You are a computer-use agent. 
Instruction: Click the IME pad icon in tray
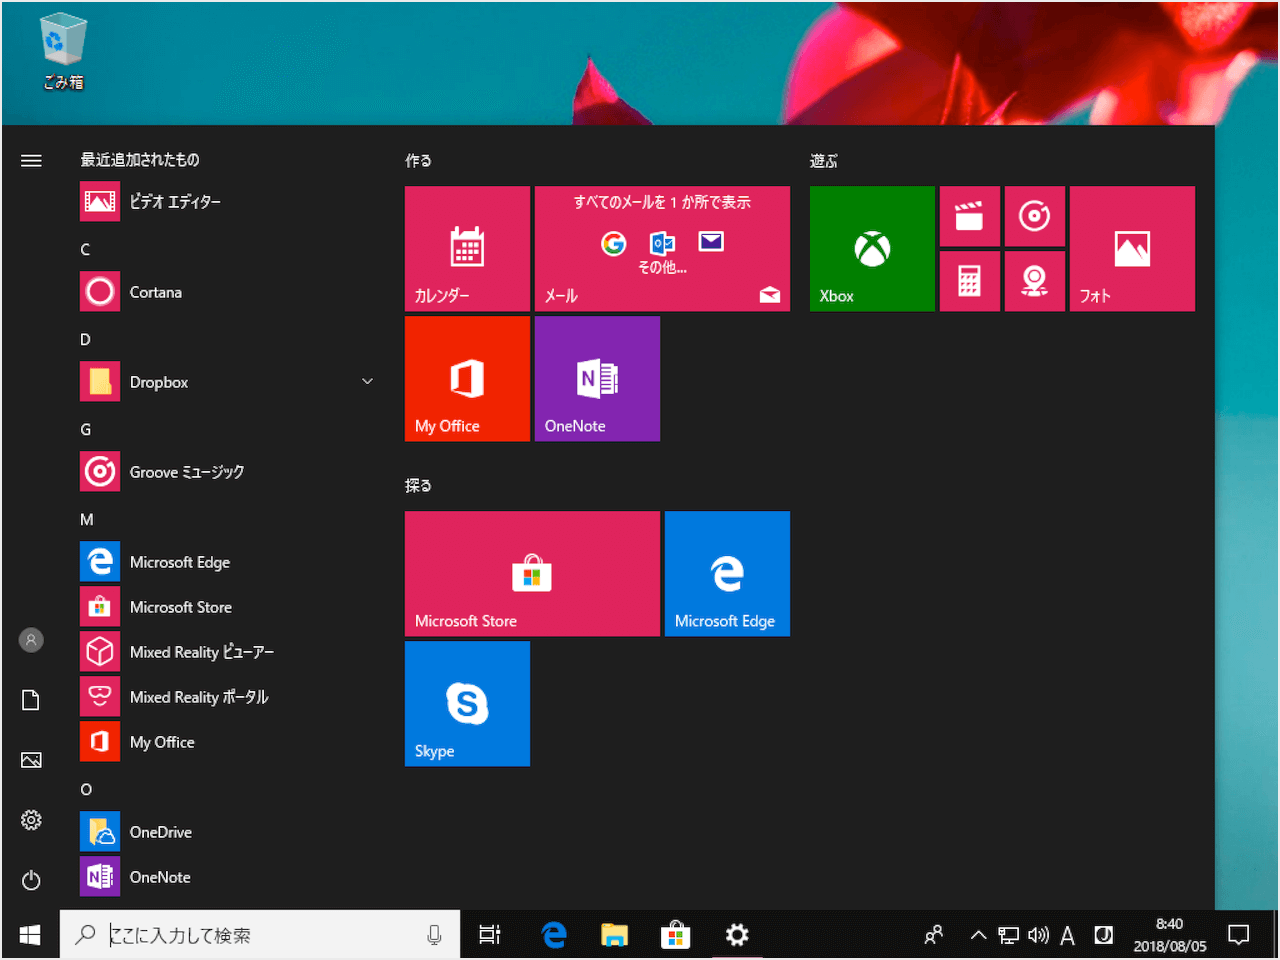[1104, 935]
